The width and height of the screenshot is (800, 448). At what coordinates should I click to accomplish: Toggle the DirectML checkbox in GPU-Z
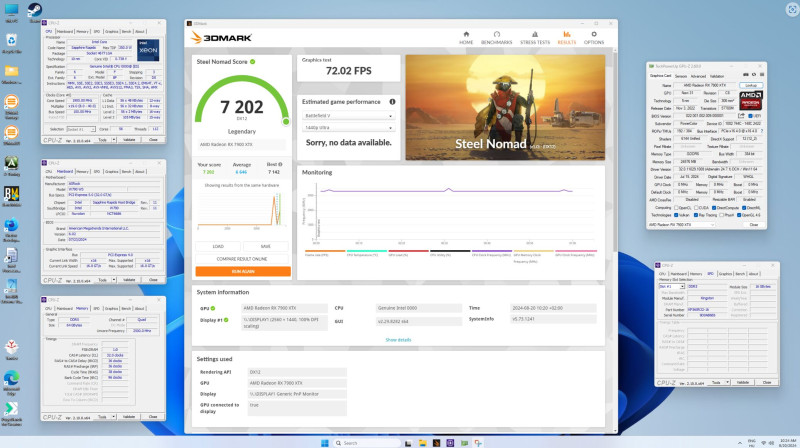coord(744,208)
